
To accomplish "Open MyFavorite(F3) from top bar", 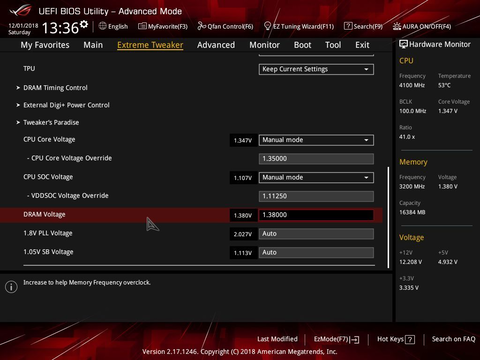I will [x=163, y=26].
